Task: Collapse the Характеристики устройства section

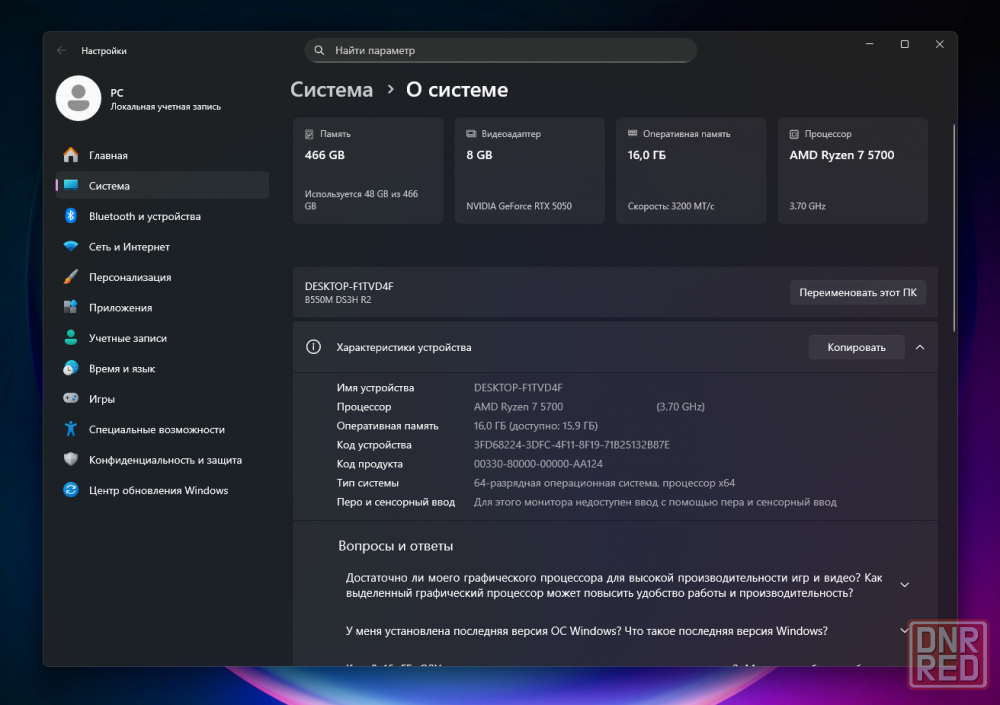Action: [920, 347]
